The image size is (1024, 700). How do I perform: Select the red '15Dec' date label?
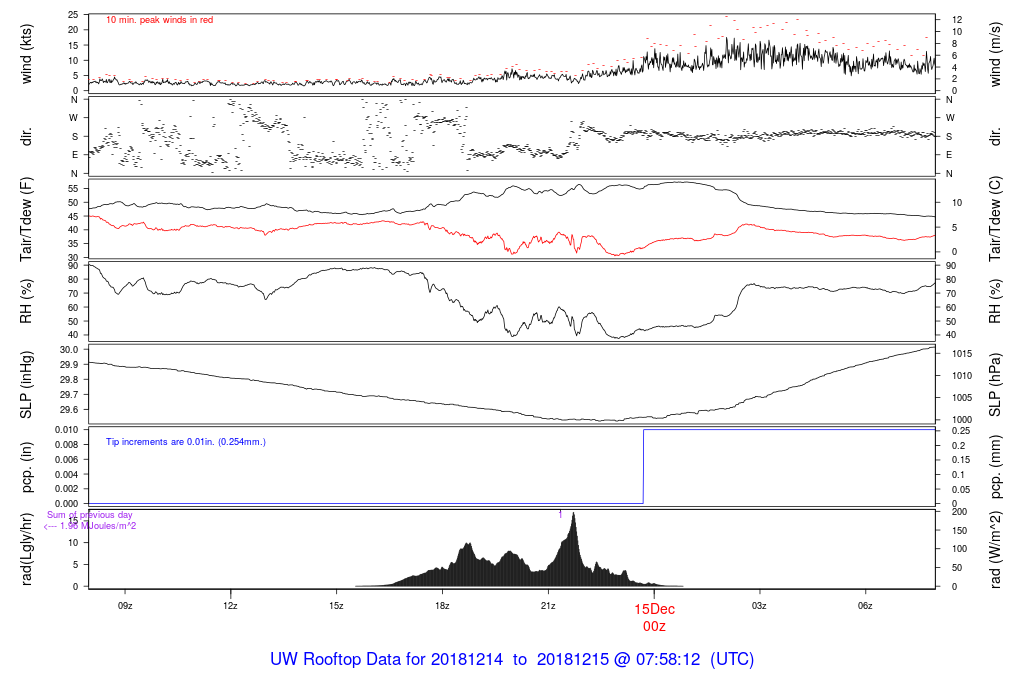tap(654, 609)
